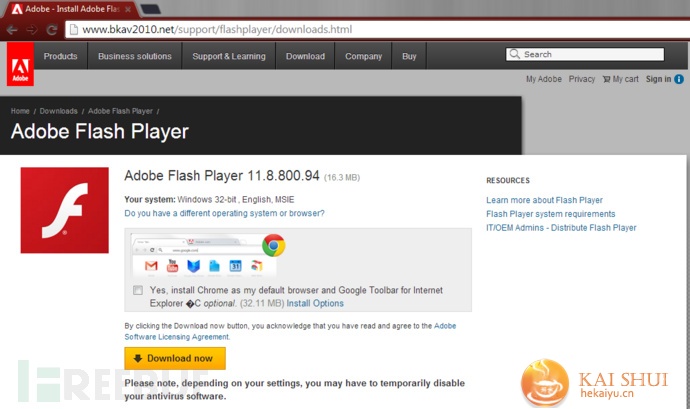Open the Download menu
Image resolution: width=690 pixels, height=409 pixels.
pyautogui.click(x=305, y=56)
